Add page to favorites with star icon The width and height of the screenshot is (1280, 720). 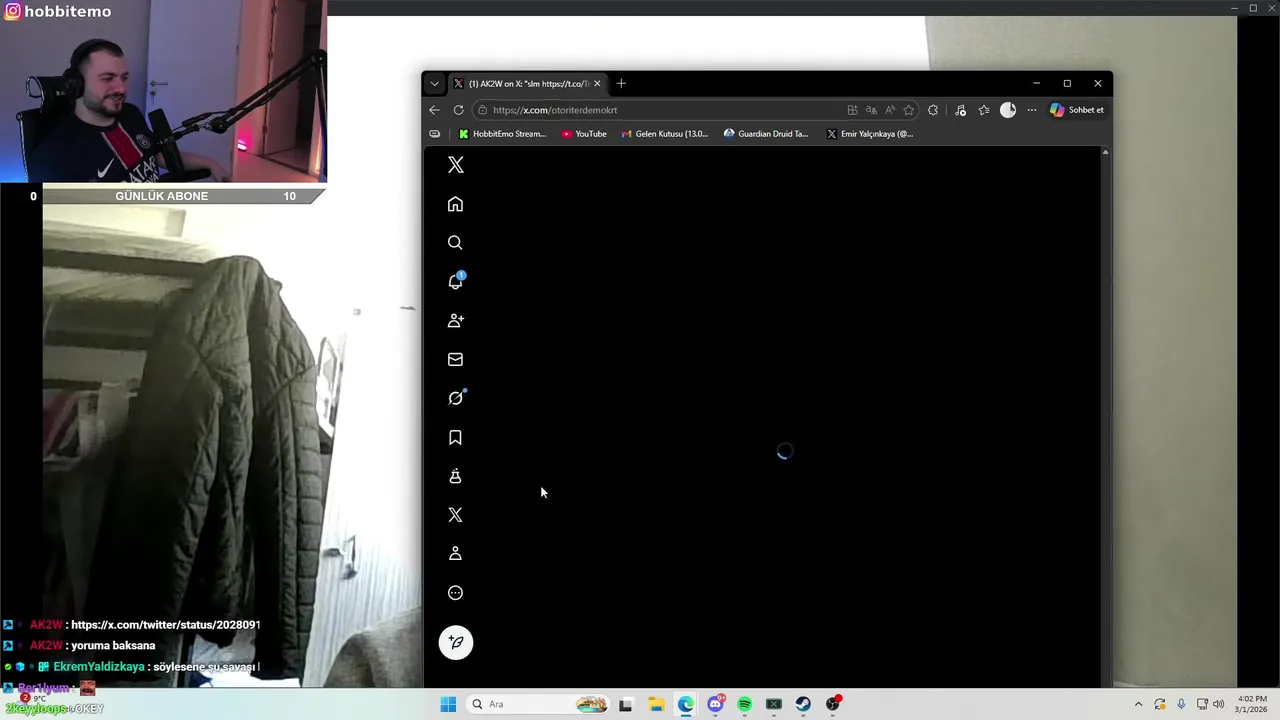click(909, 110)
